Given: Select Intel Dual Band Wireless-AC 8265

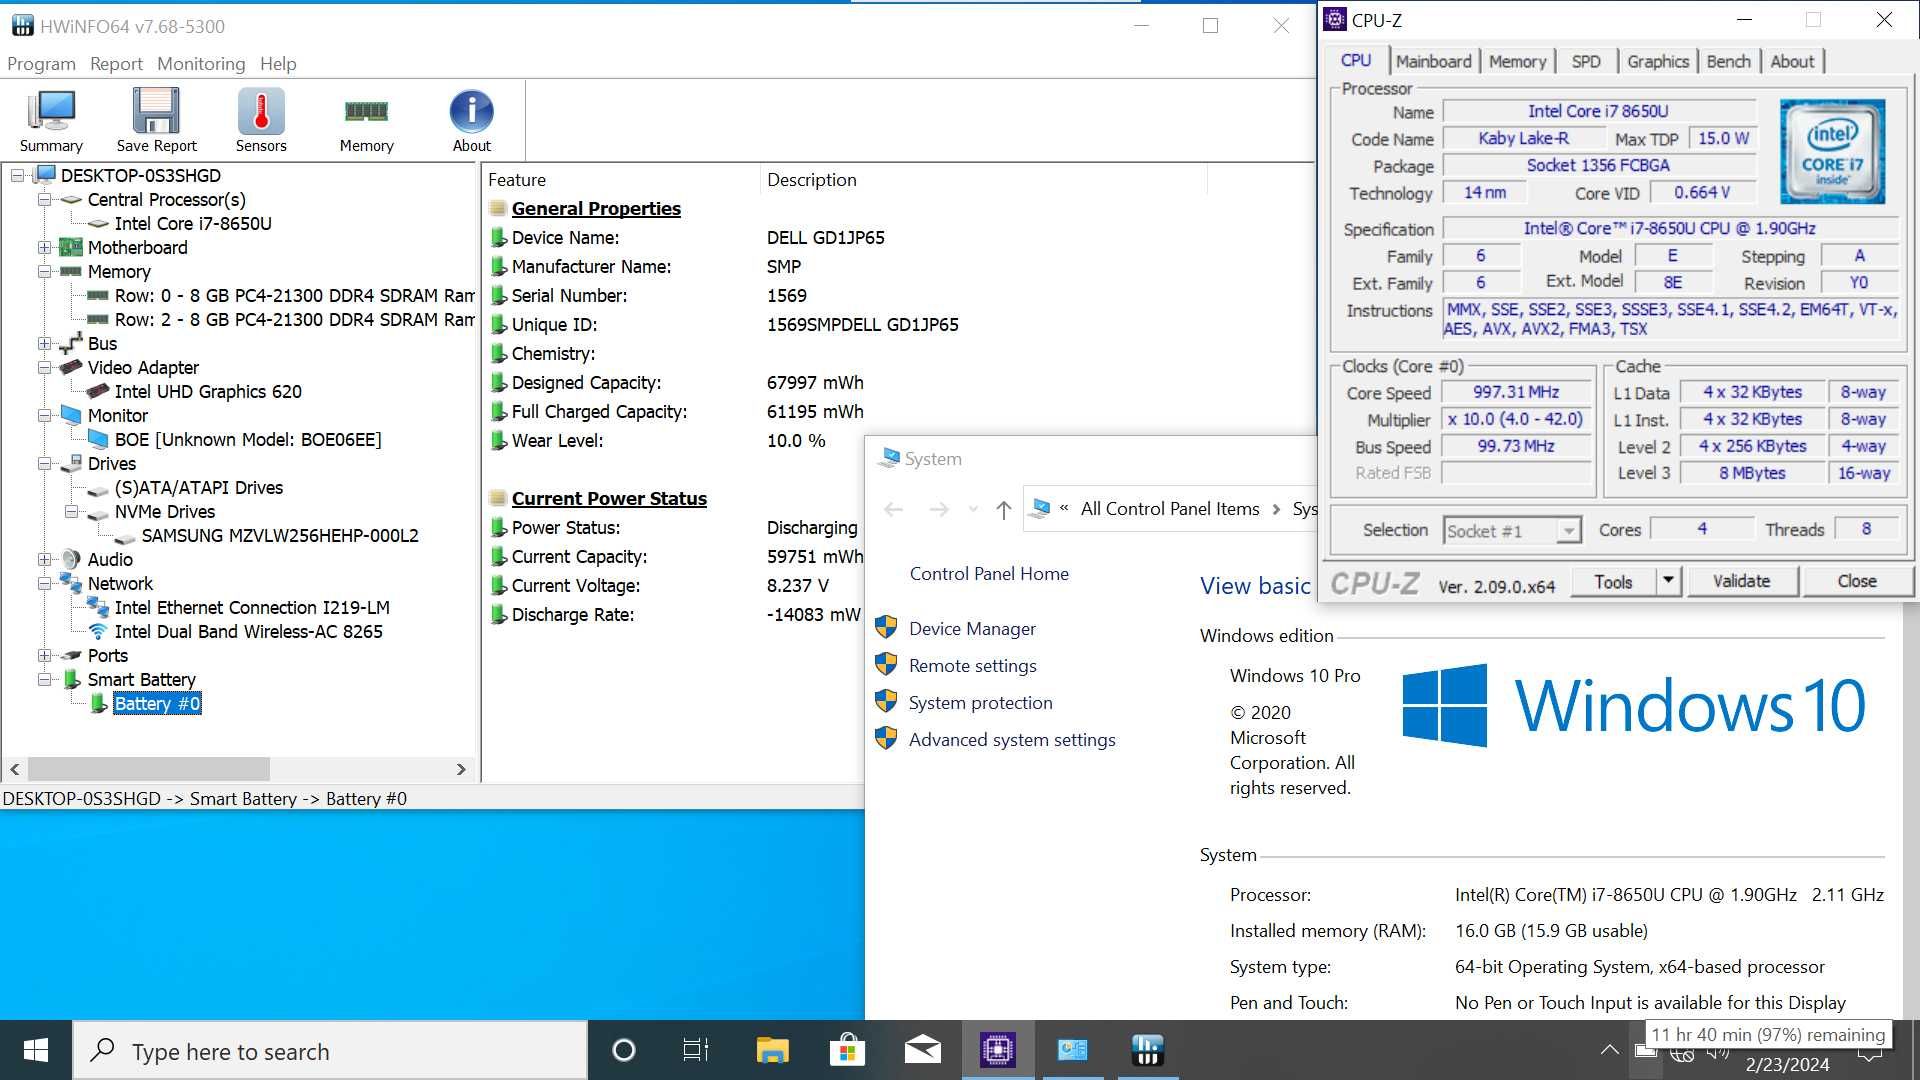Looking at the screenshot, I should click(248, 632).
